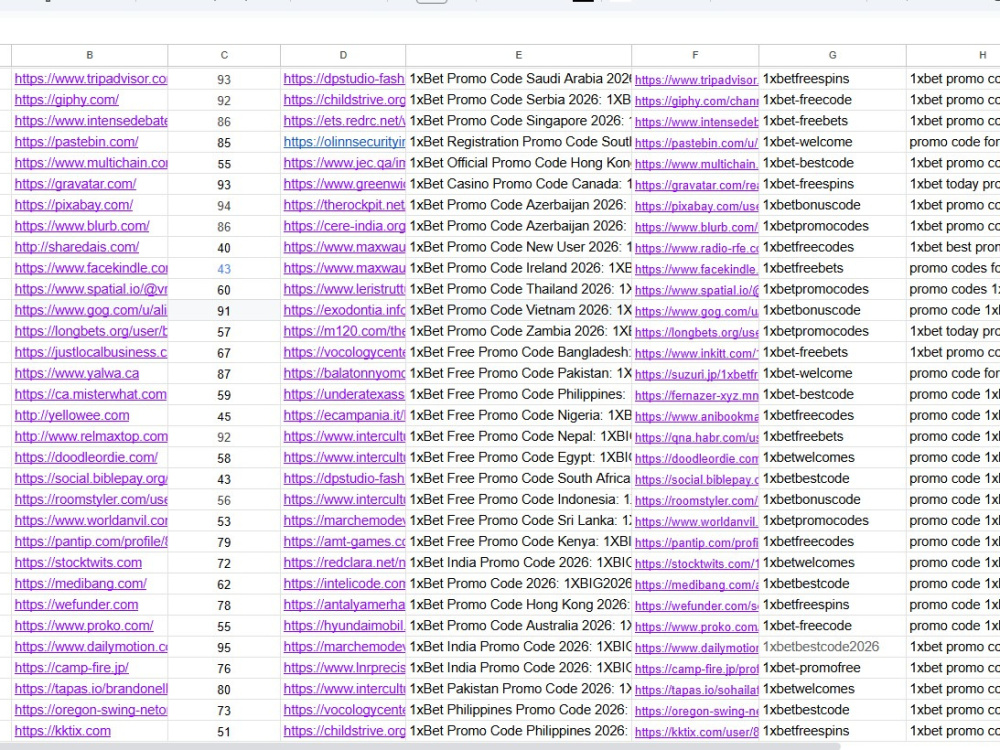This screenshot has width=1000, height=750.
Task: Select the 'Promo Code Singapore 2026' cell
Action: pyautogui.click(x=518, y=121)
